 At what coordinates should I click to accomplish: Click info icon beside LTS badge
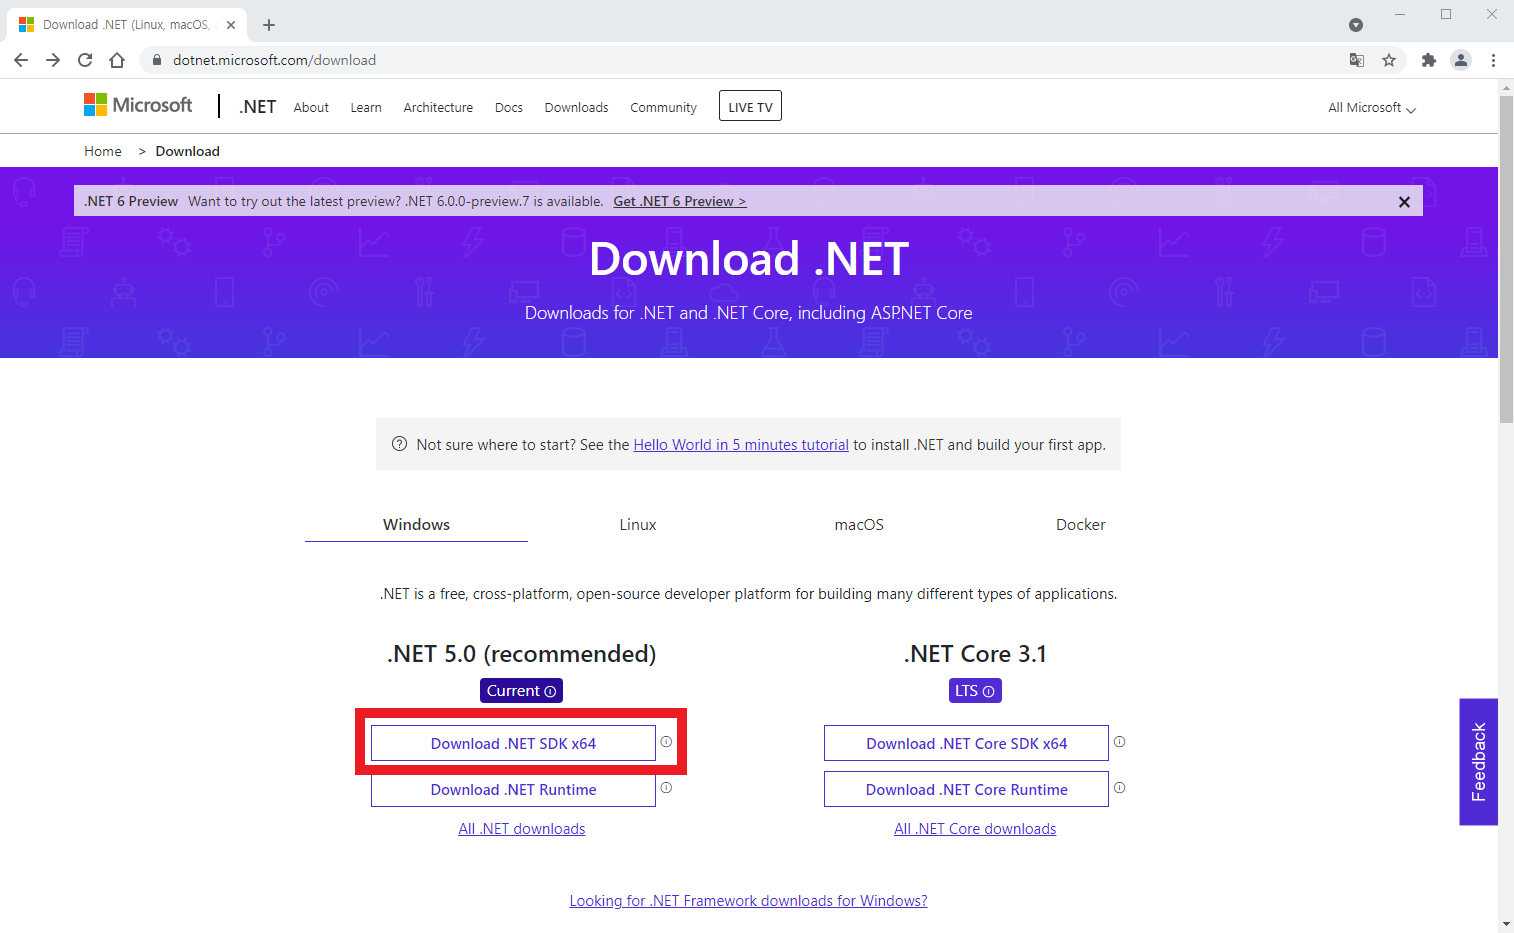pos(988,691)
